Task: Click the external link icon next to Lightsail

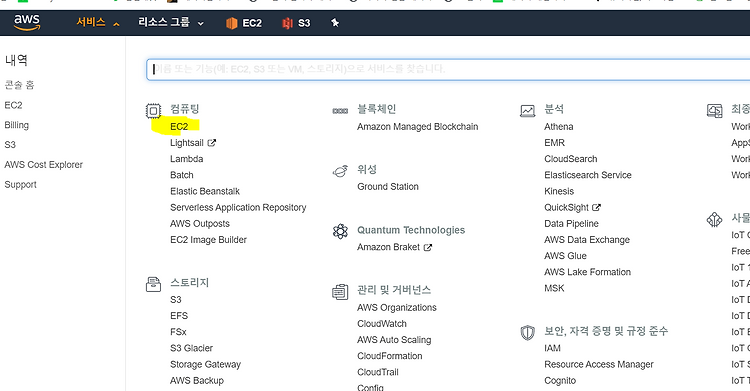Action: pyautogui.click(x=212, y=143)
